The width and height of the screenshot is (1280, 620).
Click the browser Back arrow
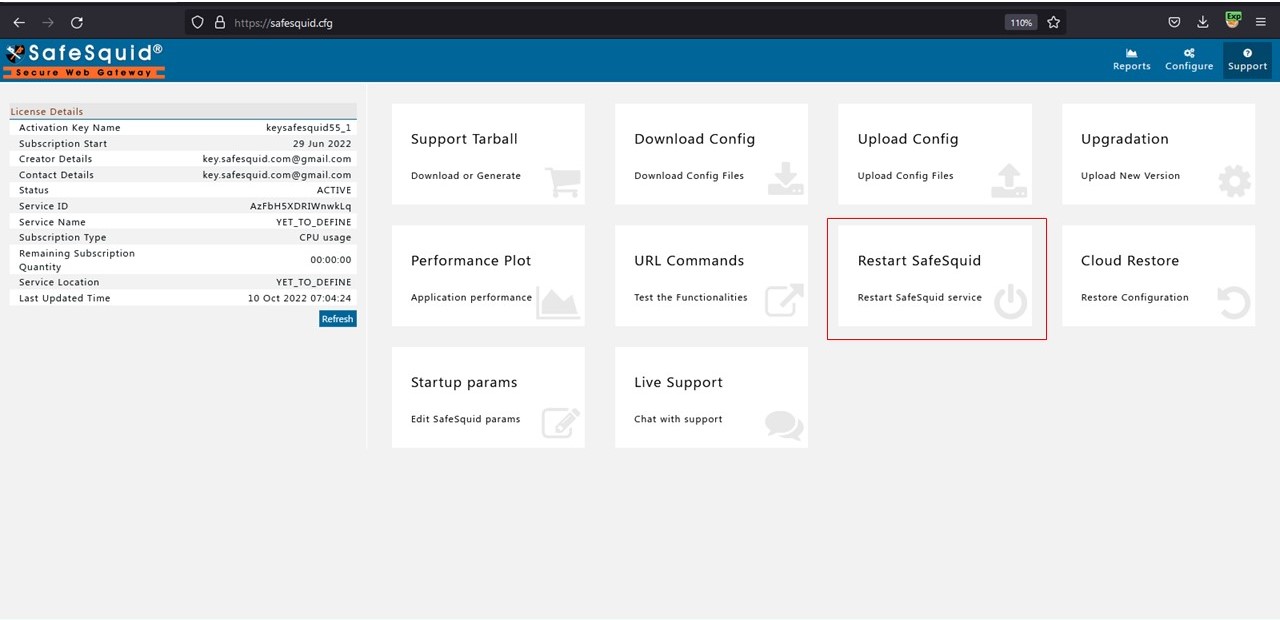click(x=19, y=22)
